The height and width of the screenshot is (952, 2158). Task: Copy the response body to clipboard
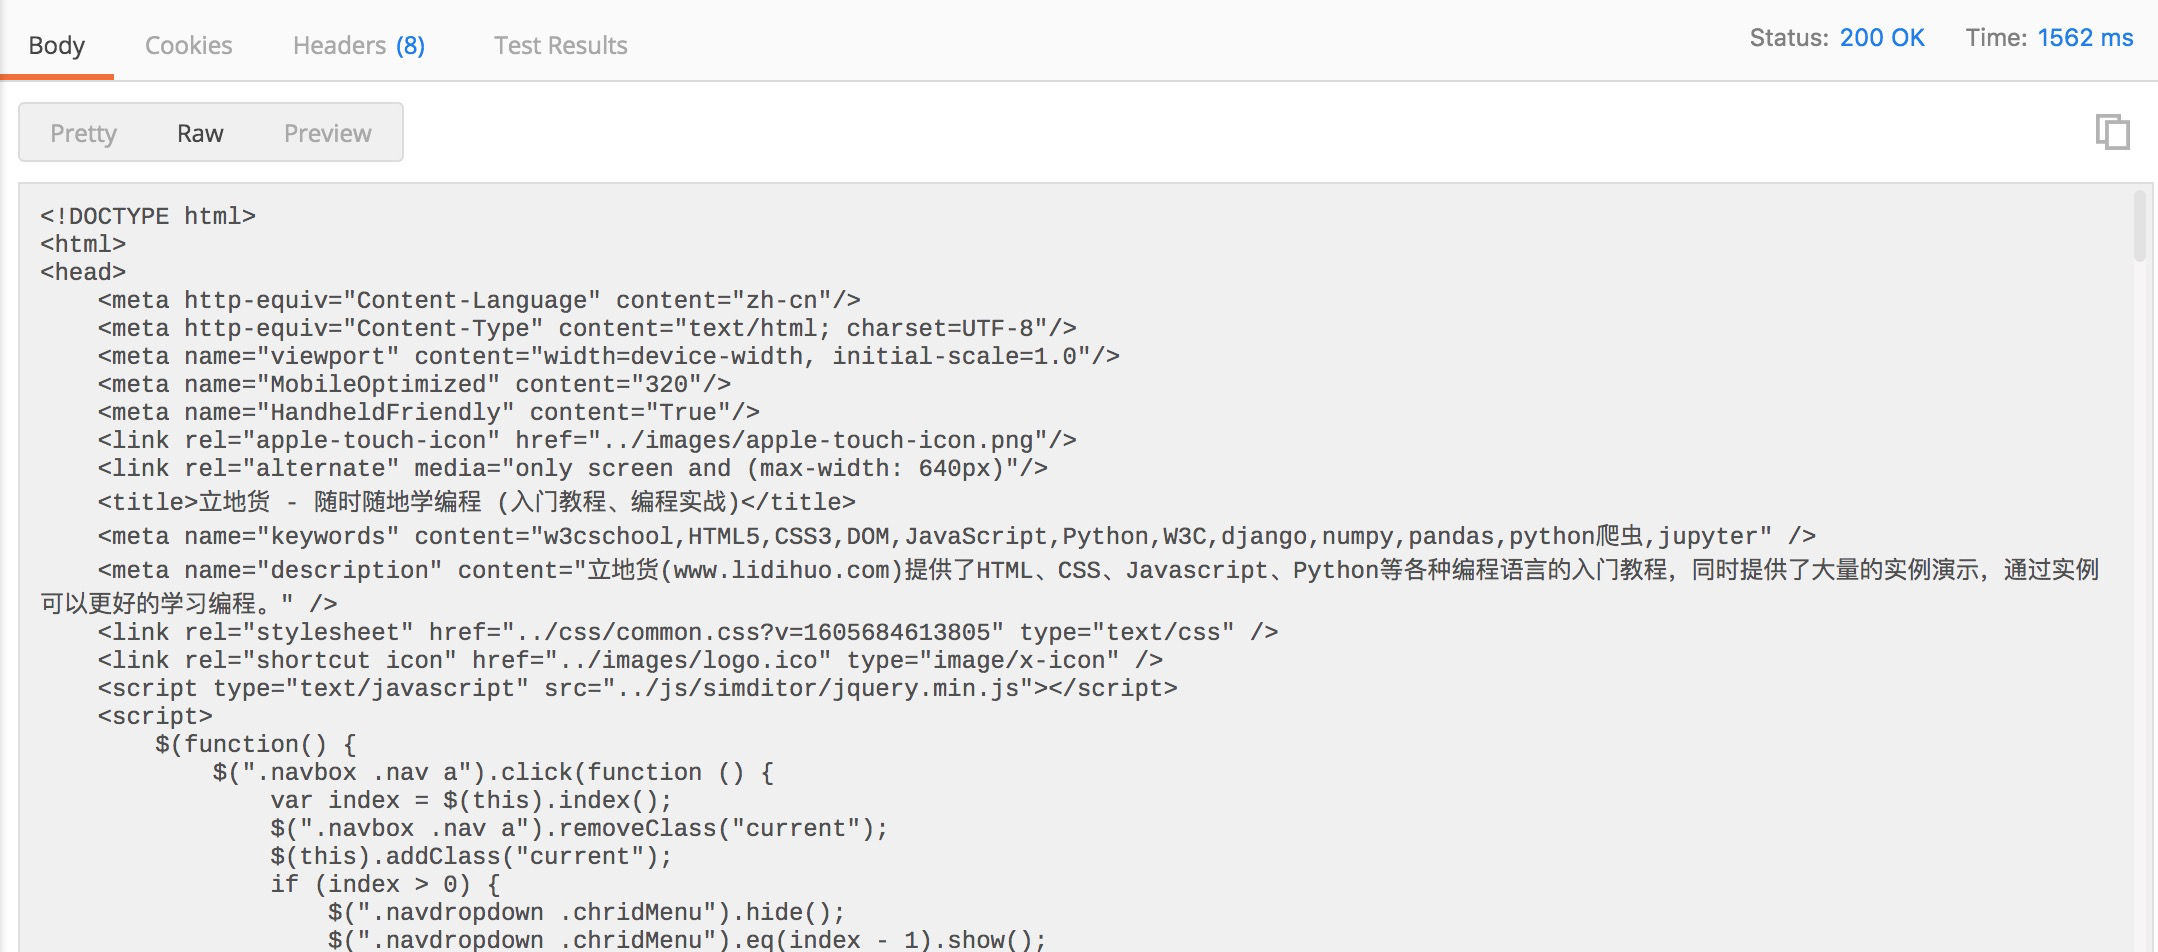click(2112, 132)
